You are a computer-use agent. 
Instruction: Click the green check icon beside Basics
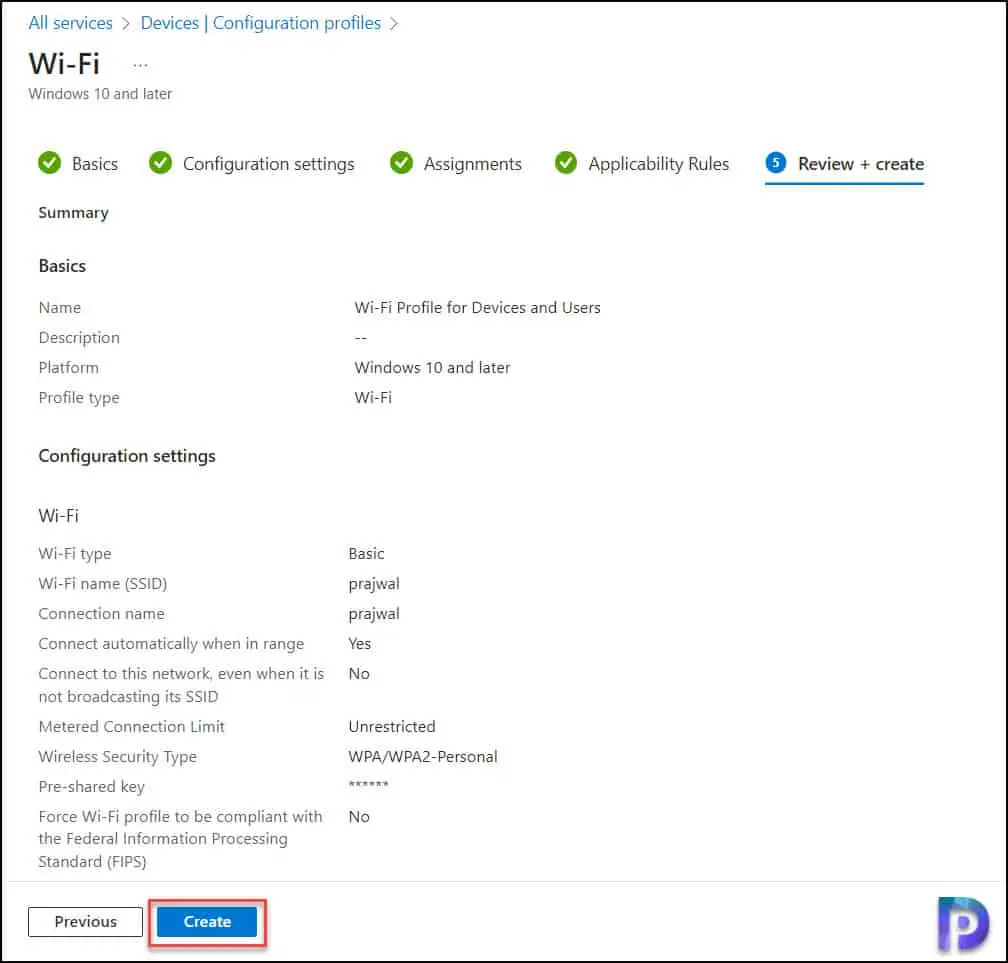[x=50, y=163]
